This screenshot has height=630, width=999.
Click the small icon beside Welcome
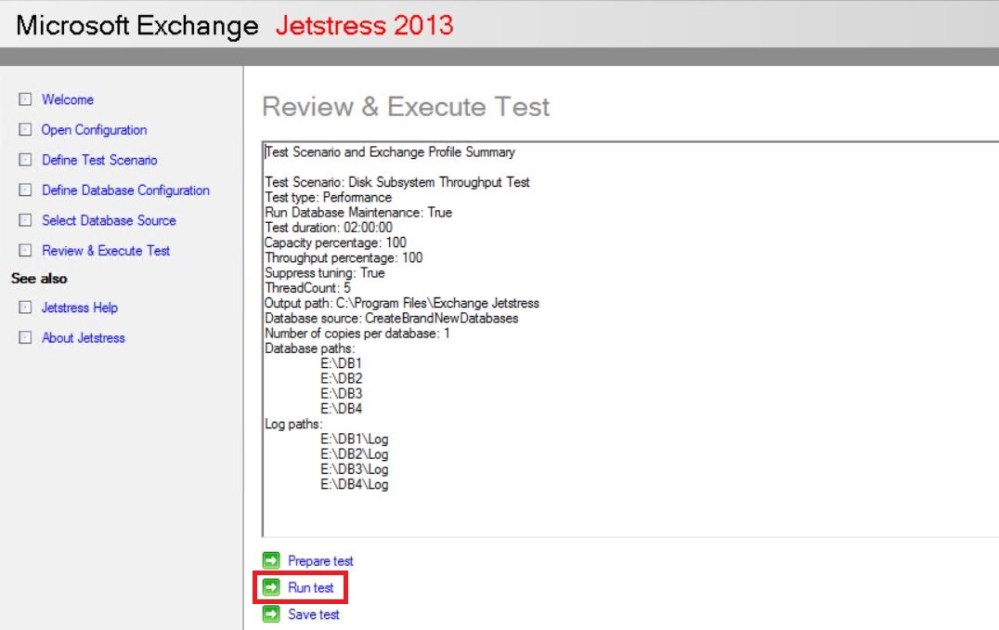(26, 100)
